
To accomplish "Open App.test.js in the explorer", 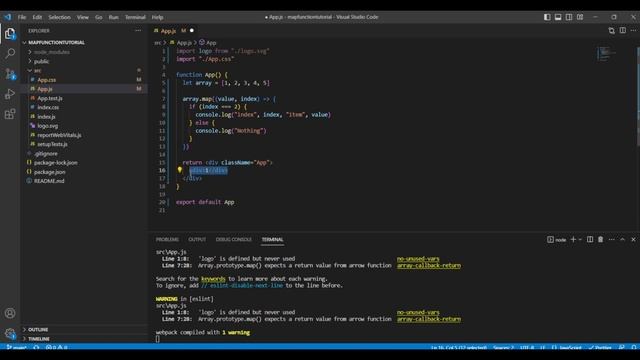I will pyautogui.click(x=50, y=98).
